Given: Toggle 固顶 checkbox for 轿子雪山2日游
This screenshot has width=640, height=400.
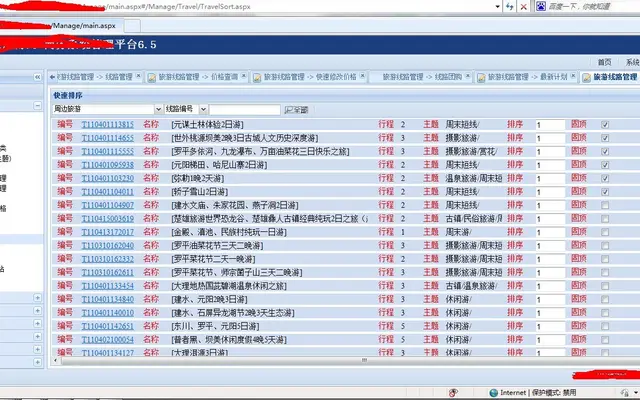Looking at the screenshot, I should click(x=605, y=192).
